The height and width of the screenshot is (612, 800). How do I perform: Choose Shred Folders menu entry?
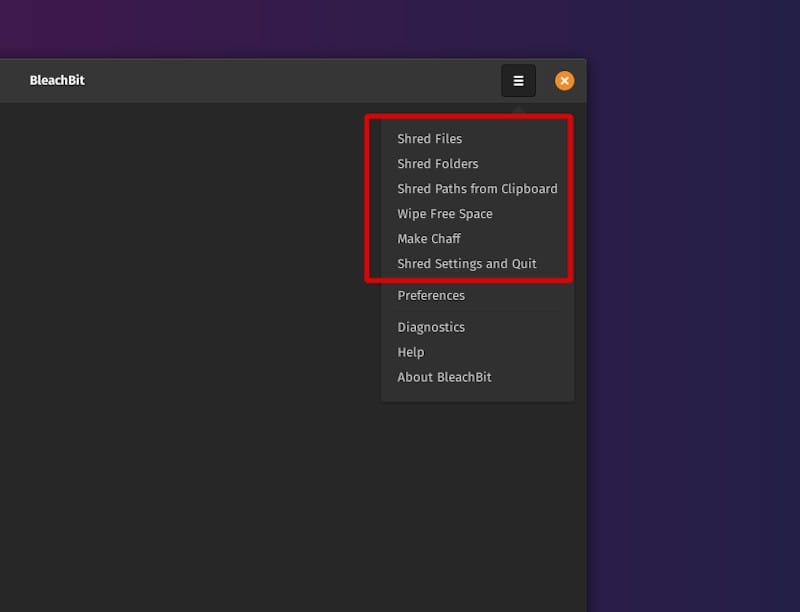[477, 164]
